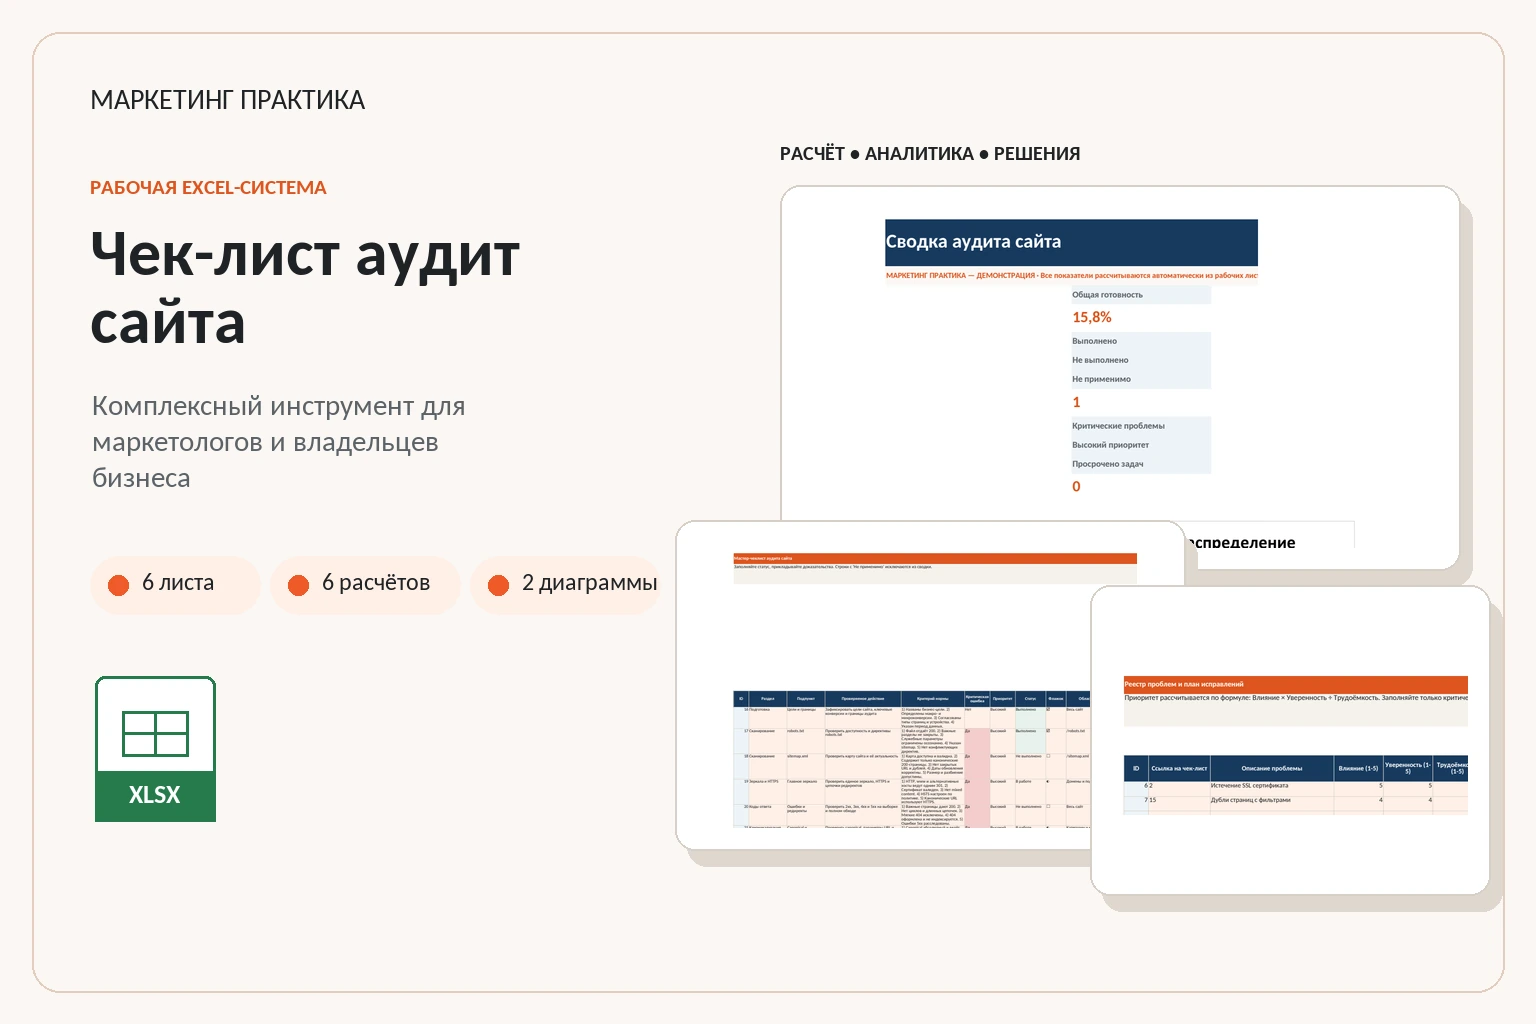Click the orange dot beside "6 листа"
Image resolution: width=1536 pixels, height=1024 pixels.
click(x=118, y=585)
